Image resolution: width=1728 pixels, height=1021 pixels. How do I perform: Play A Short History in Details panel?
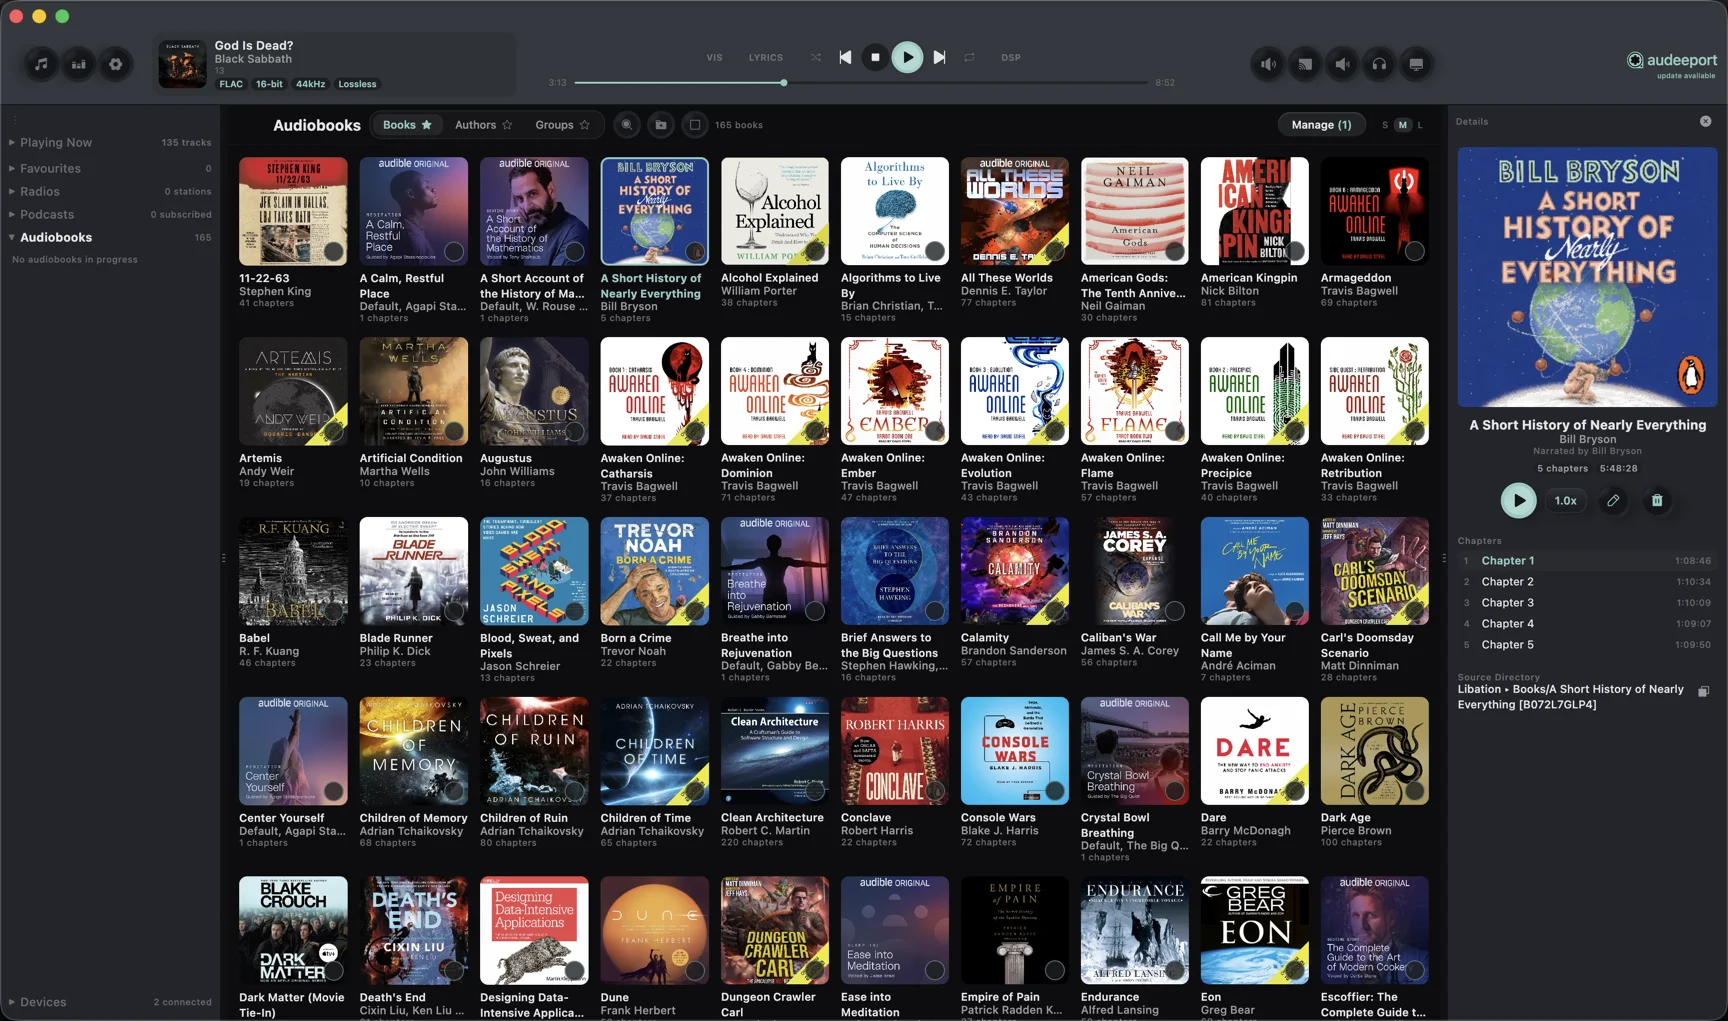click(x=1518, y=500)
